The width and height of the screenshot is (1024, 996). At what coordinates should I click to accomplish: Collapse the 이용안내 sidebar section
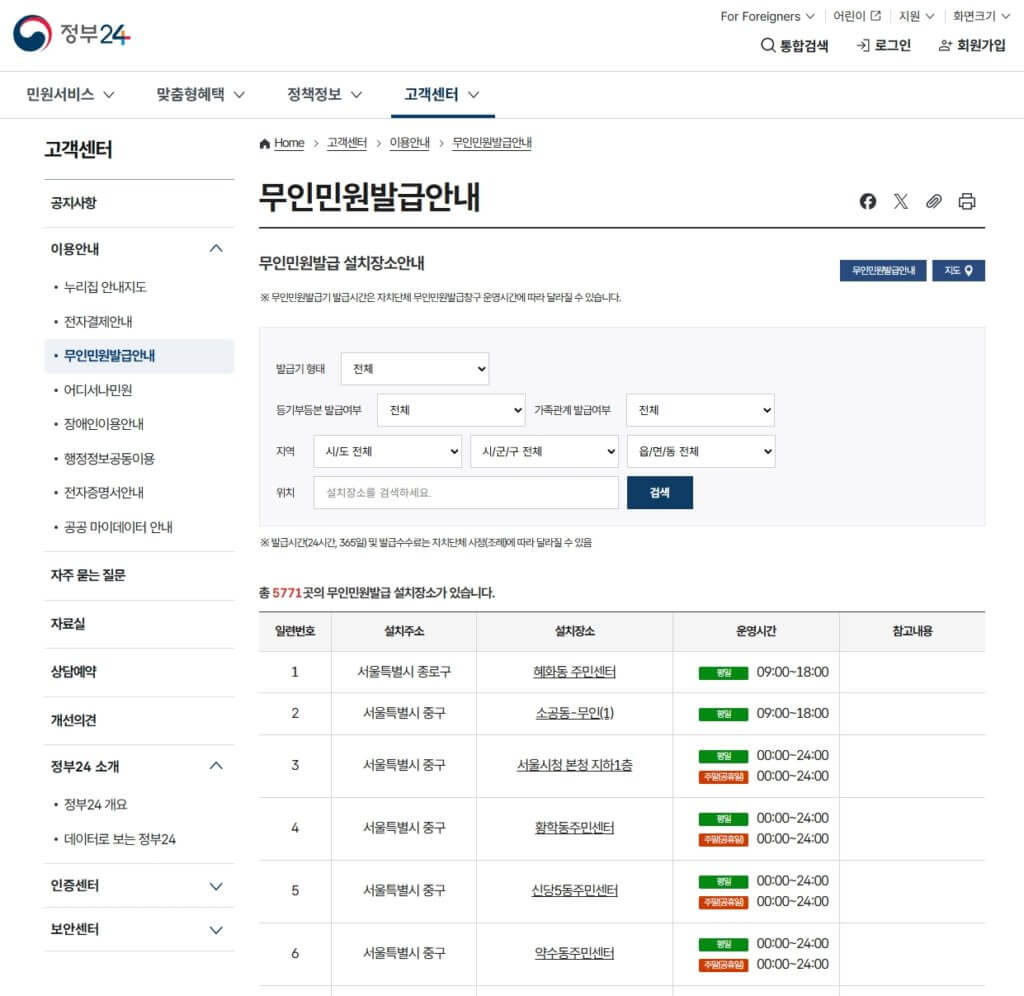(x=215, y=249)
